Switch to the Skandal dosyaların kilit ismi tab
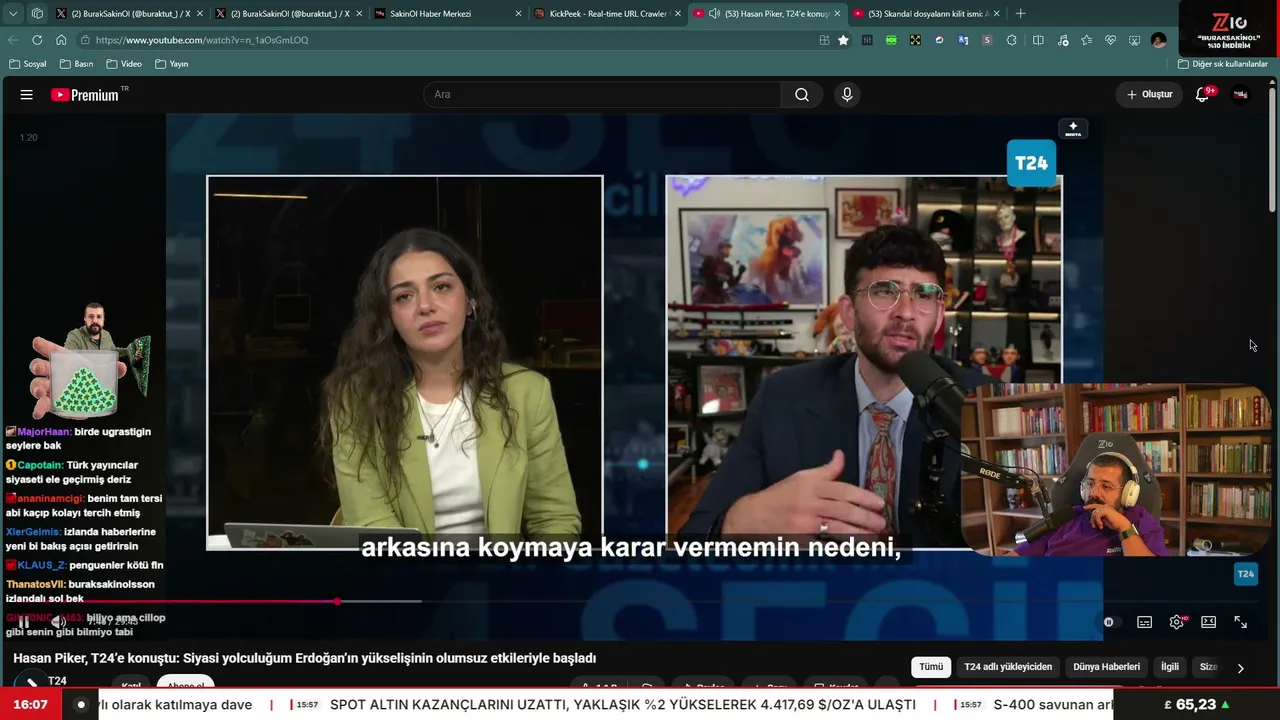 (x=927, y=14)
